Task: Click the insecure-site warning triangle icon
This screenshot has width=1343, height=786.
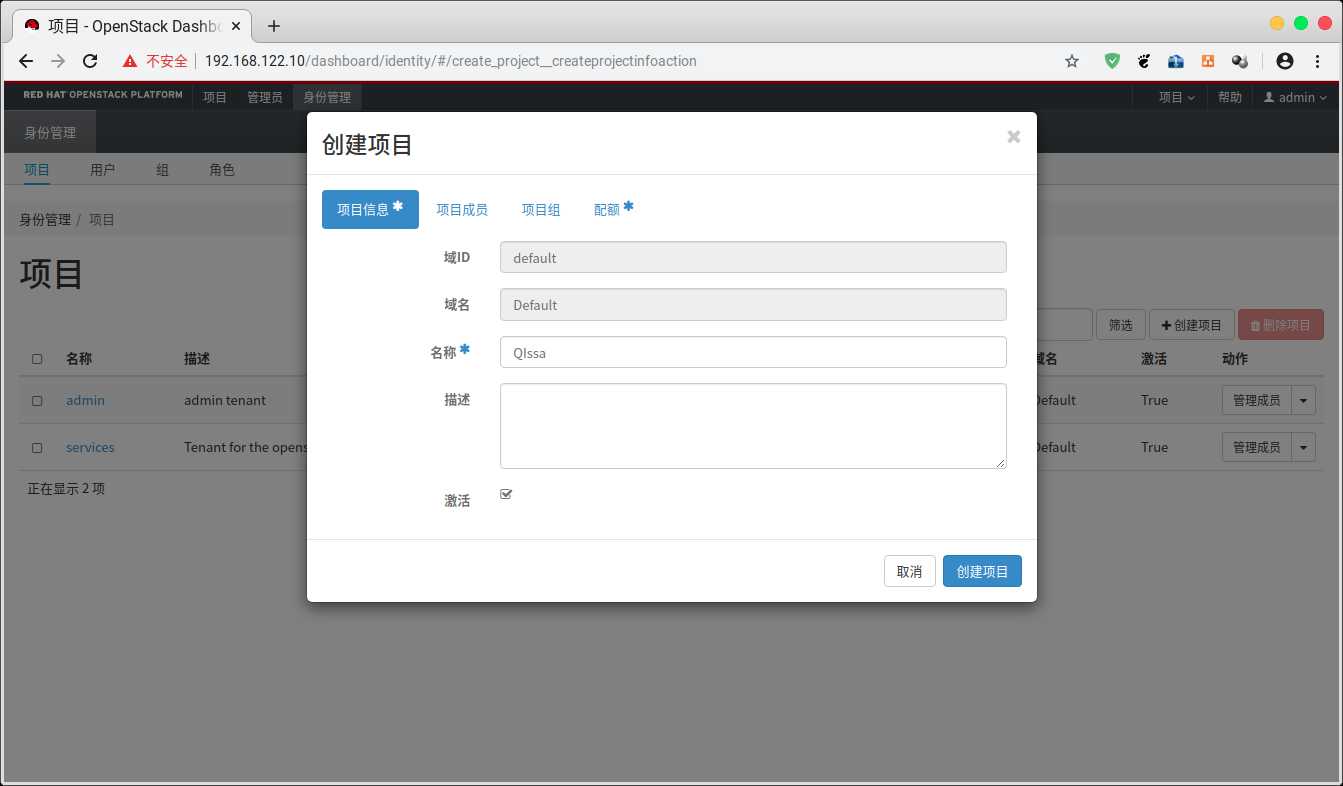Action: point(130,61)
